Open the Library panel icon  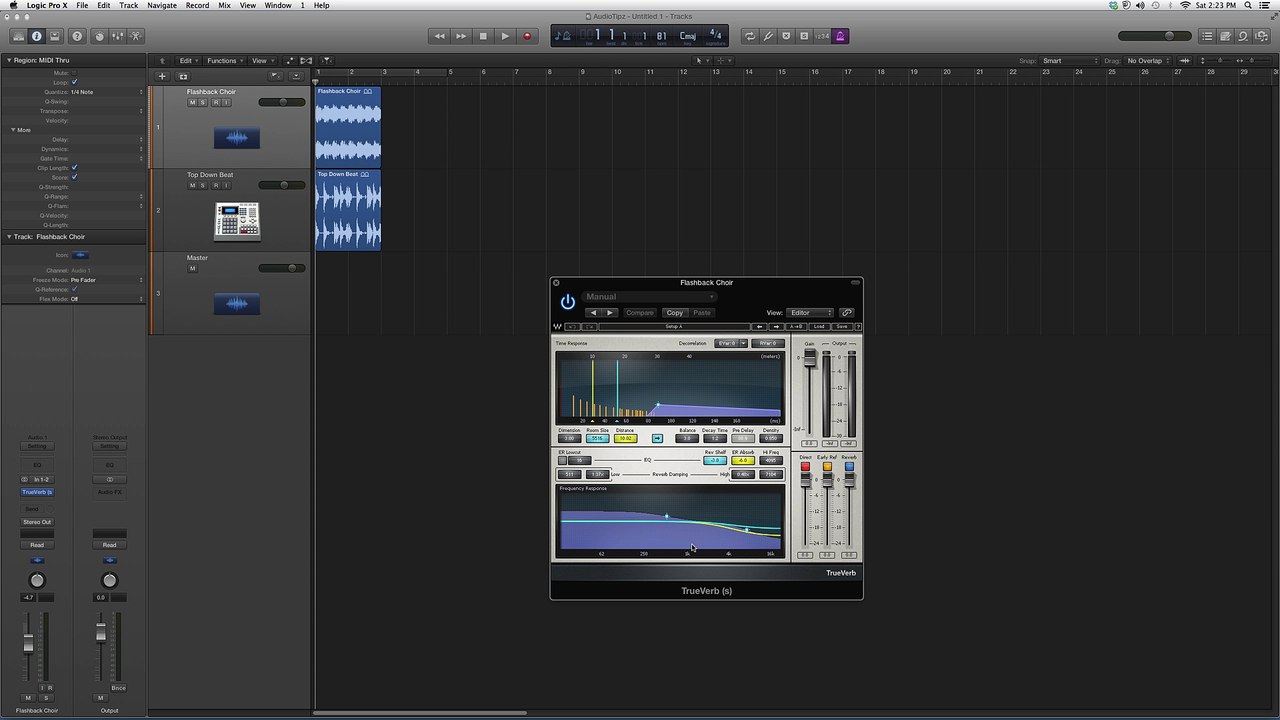pos(18,36)
